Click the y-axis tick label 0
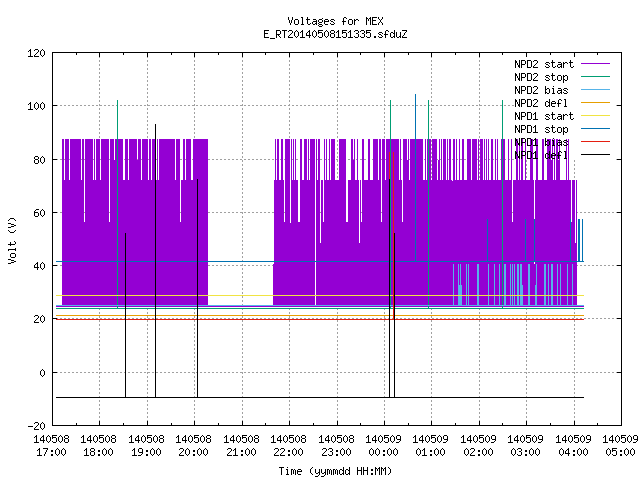This screenshot has height=480, width=640. (x=42, y=373)
